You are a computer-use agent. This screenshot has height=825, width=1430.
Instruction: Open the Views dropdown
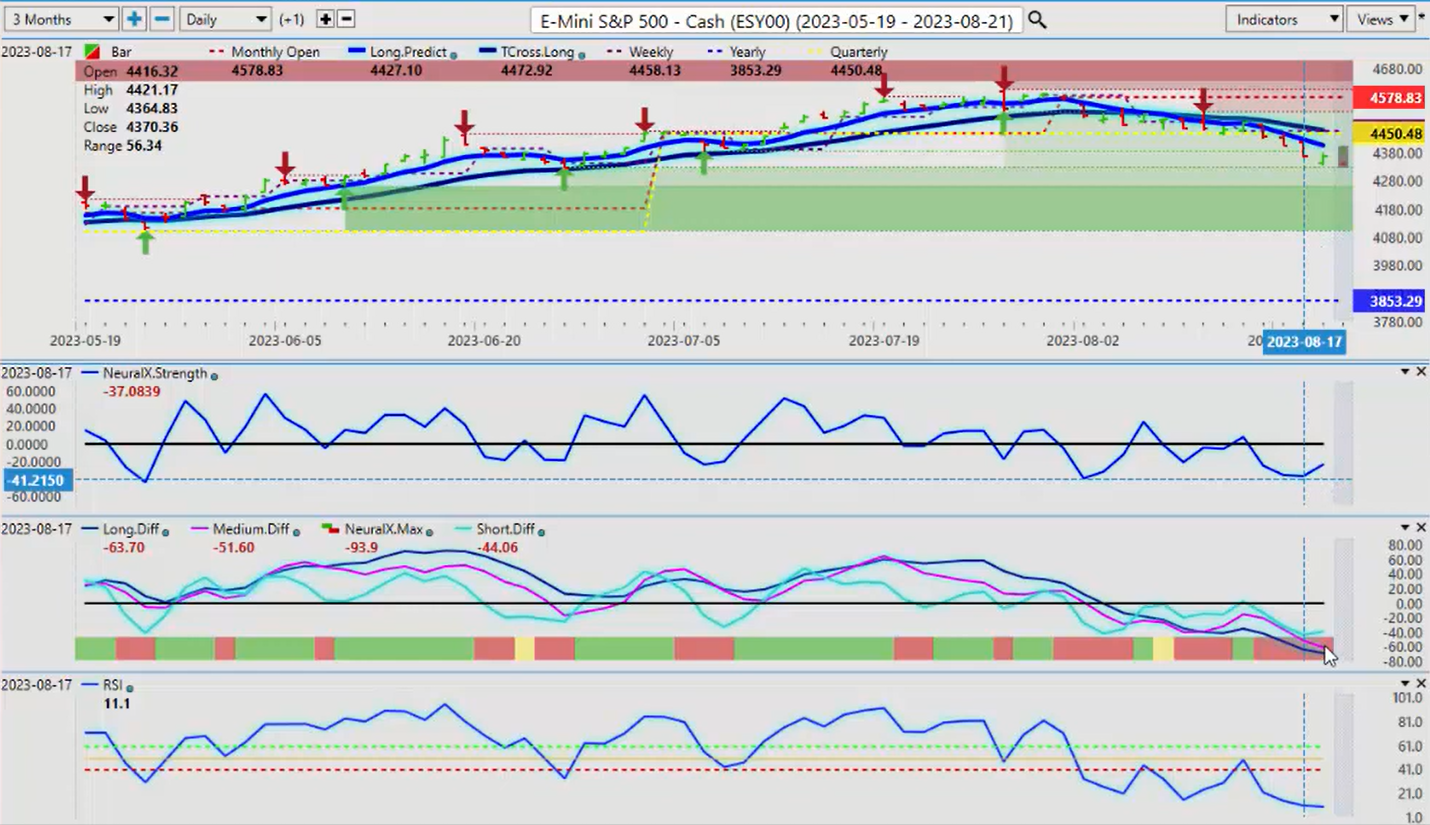(x=1382, y=19)
